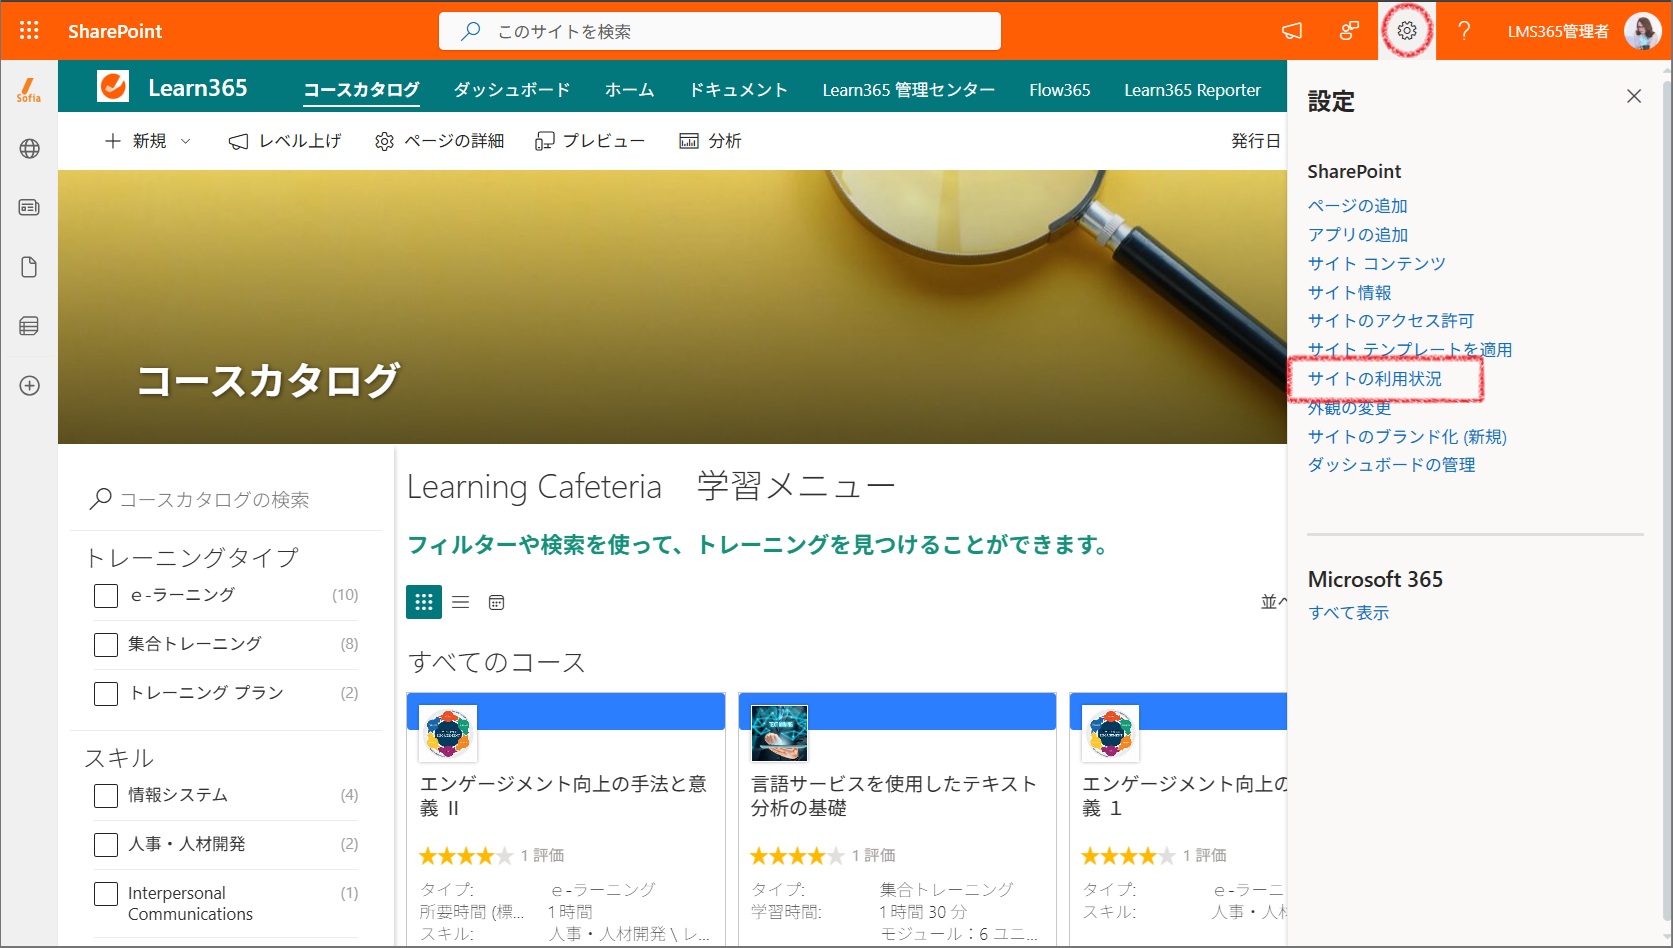Open the app launcher waffle icon

point(29,31)
